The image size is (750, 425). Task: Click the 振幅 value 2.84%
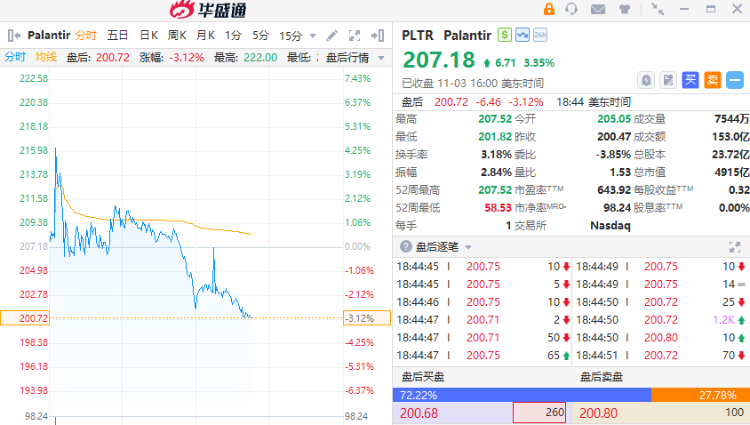[x=496, y=172]
